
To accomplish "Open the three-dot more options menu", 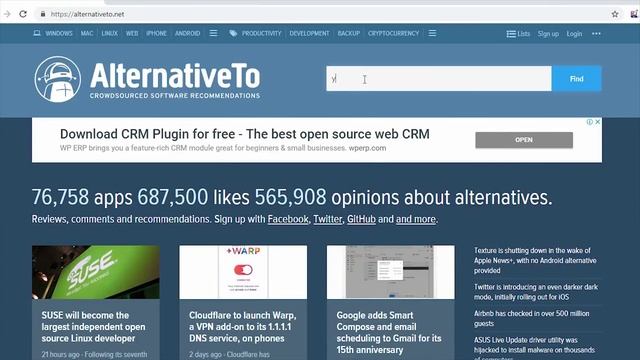I will point(596,33).
